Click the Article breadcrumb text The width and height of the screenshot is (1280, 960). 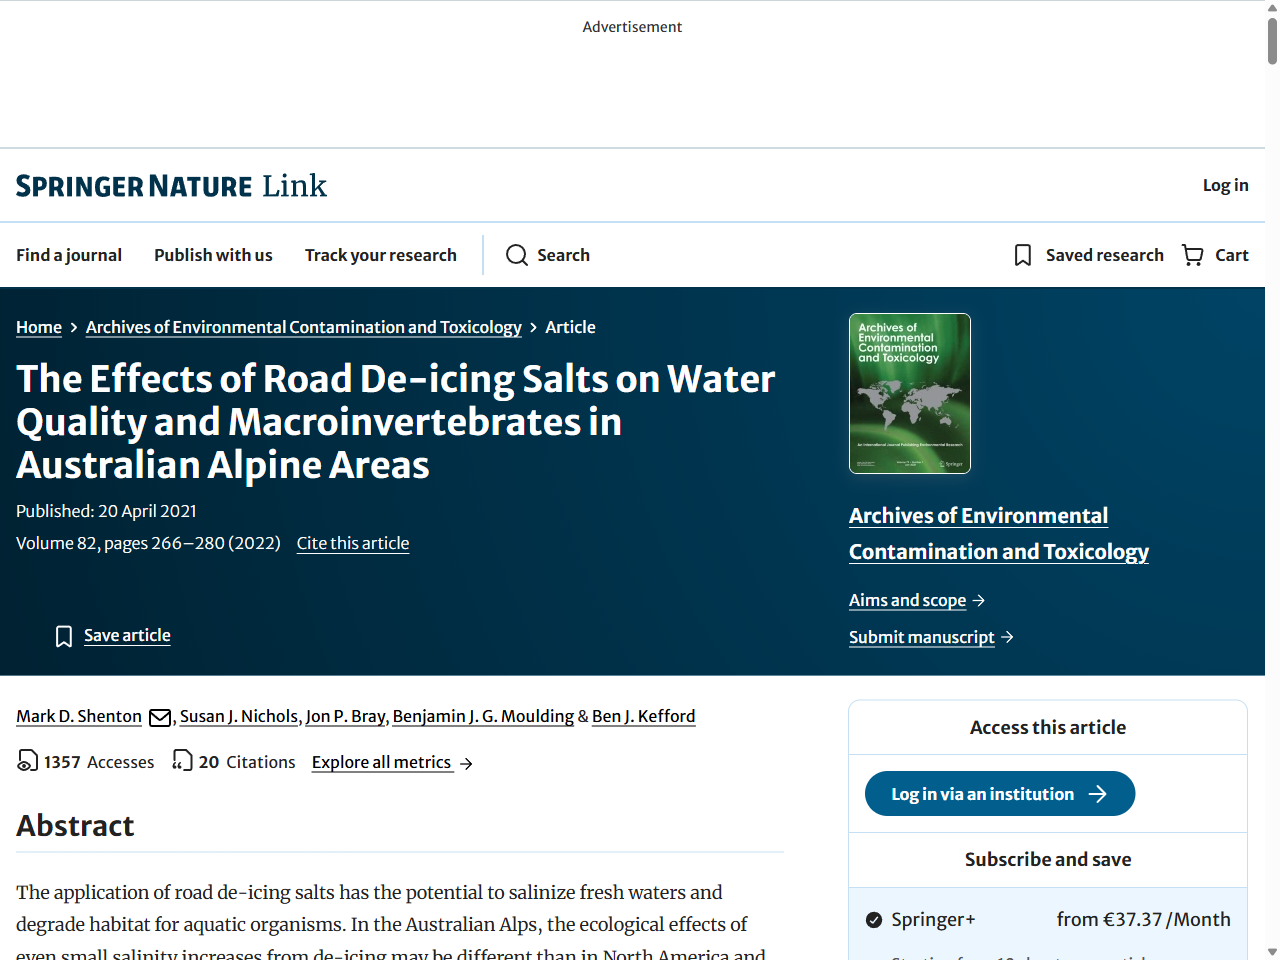(x=570, y=327)
